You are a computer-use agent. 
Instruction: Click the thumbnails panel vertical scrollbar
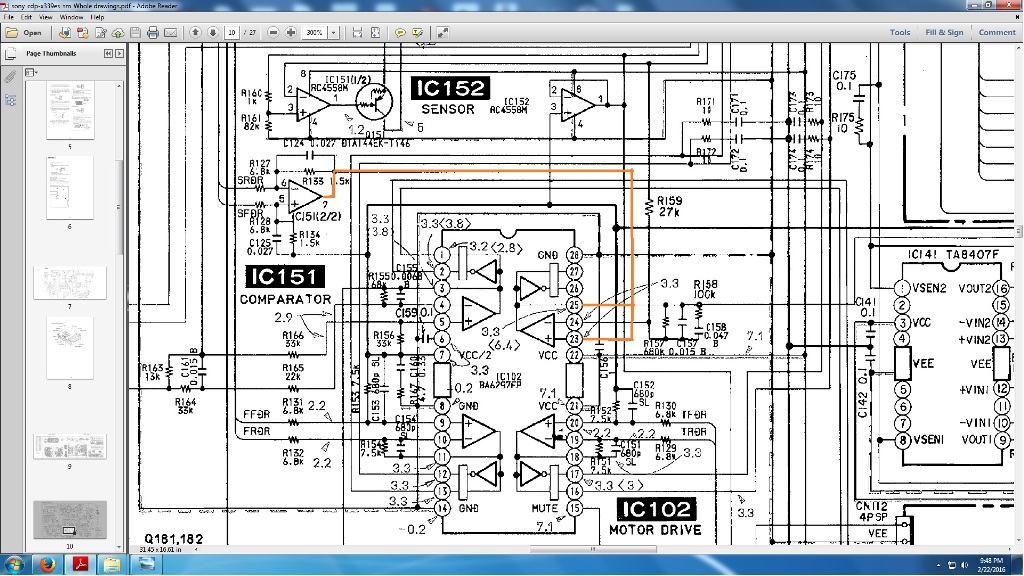click(120, 208)
